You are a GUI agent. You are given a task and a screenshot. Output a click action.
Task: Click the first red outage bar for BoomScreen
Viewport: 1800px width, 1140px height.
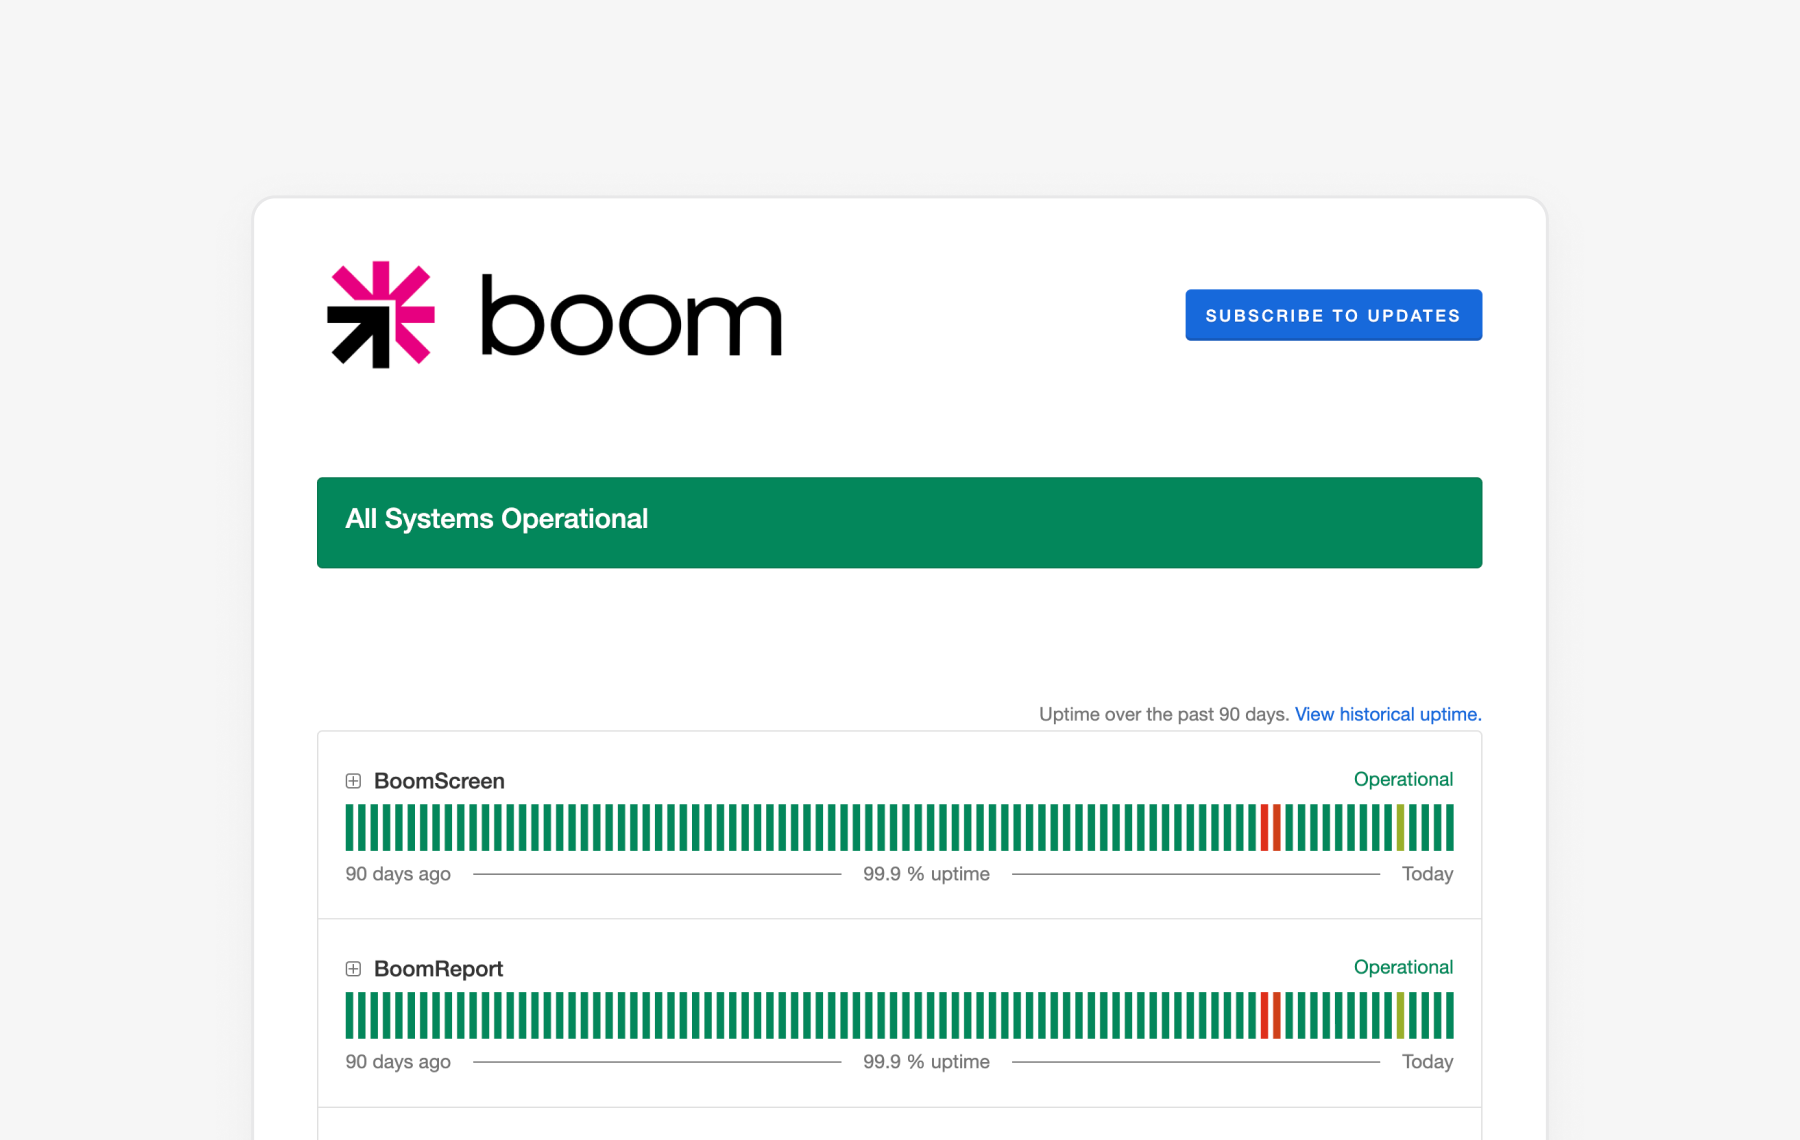point(1264,828)
